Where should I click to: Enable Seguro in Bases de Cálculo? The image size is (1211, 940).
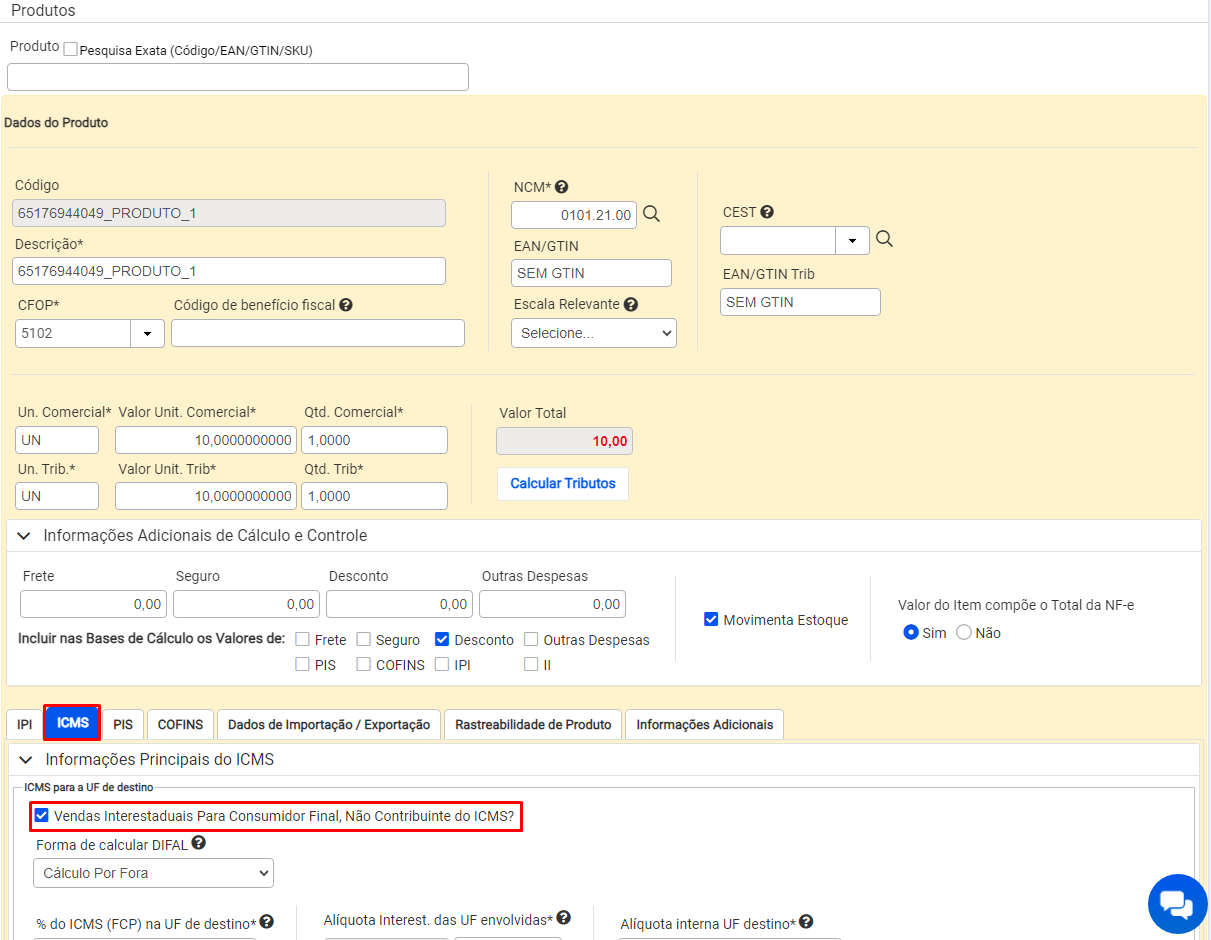[364, 639]
